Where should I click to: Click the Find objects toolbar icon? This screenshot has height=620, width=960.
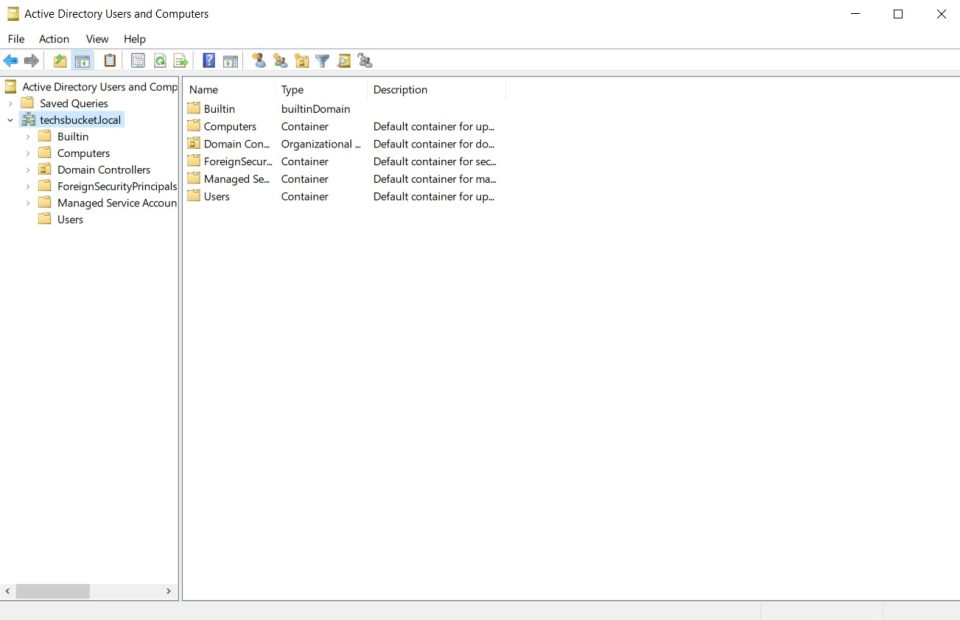tap(344, 61)
